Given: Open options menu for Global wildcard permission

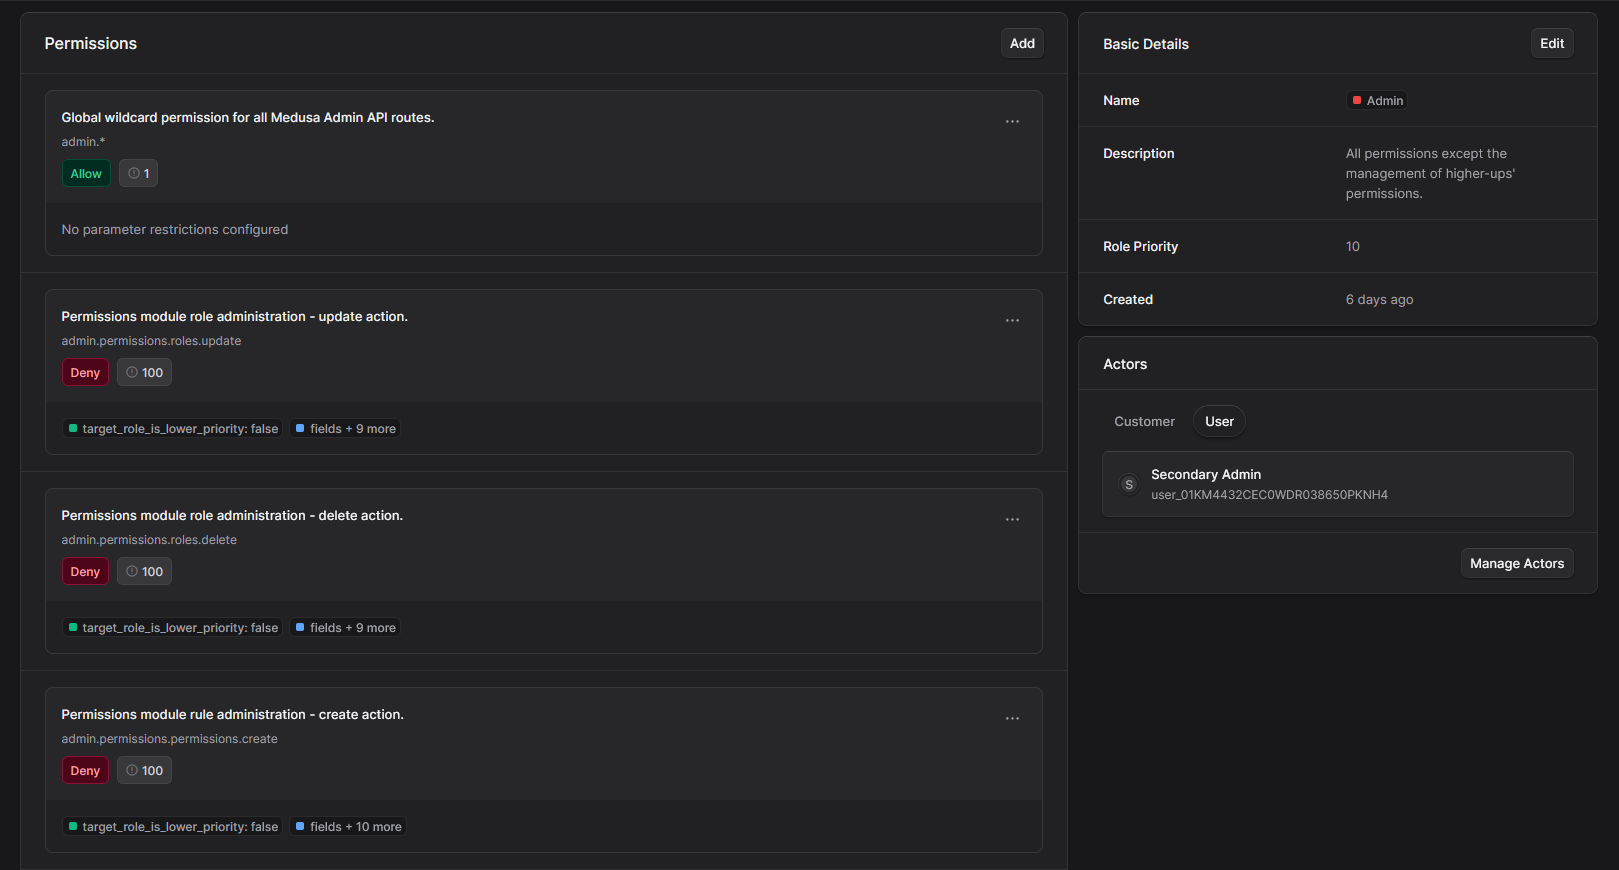Looking at the screenshot, I should tap(1012, 122).
